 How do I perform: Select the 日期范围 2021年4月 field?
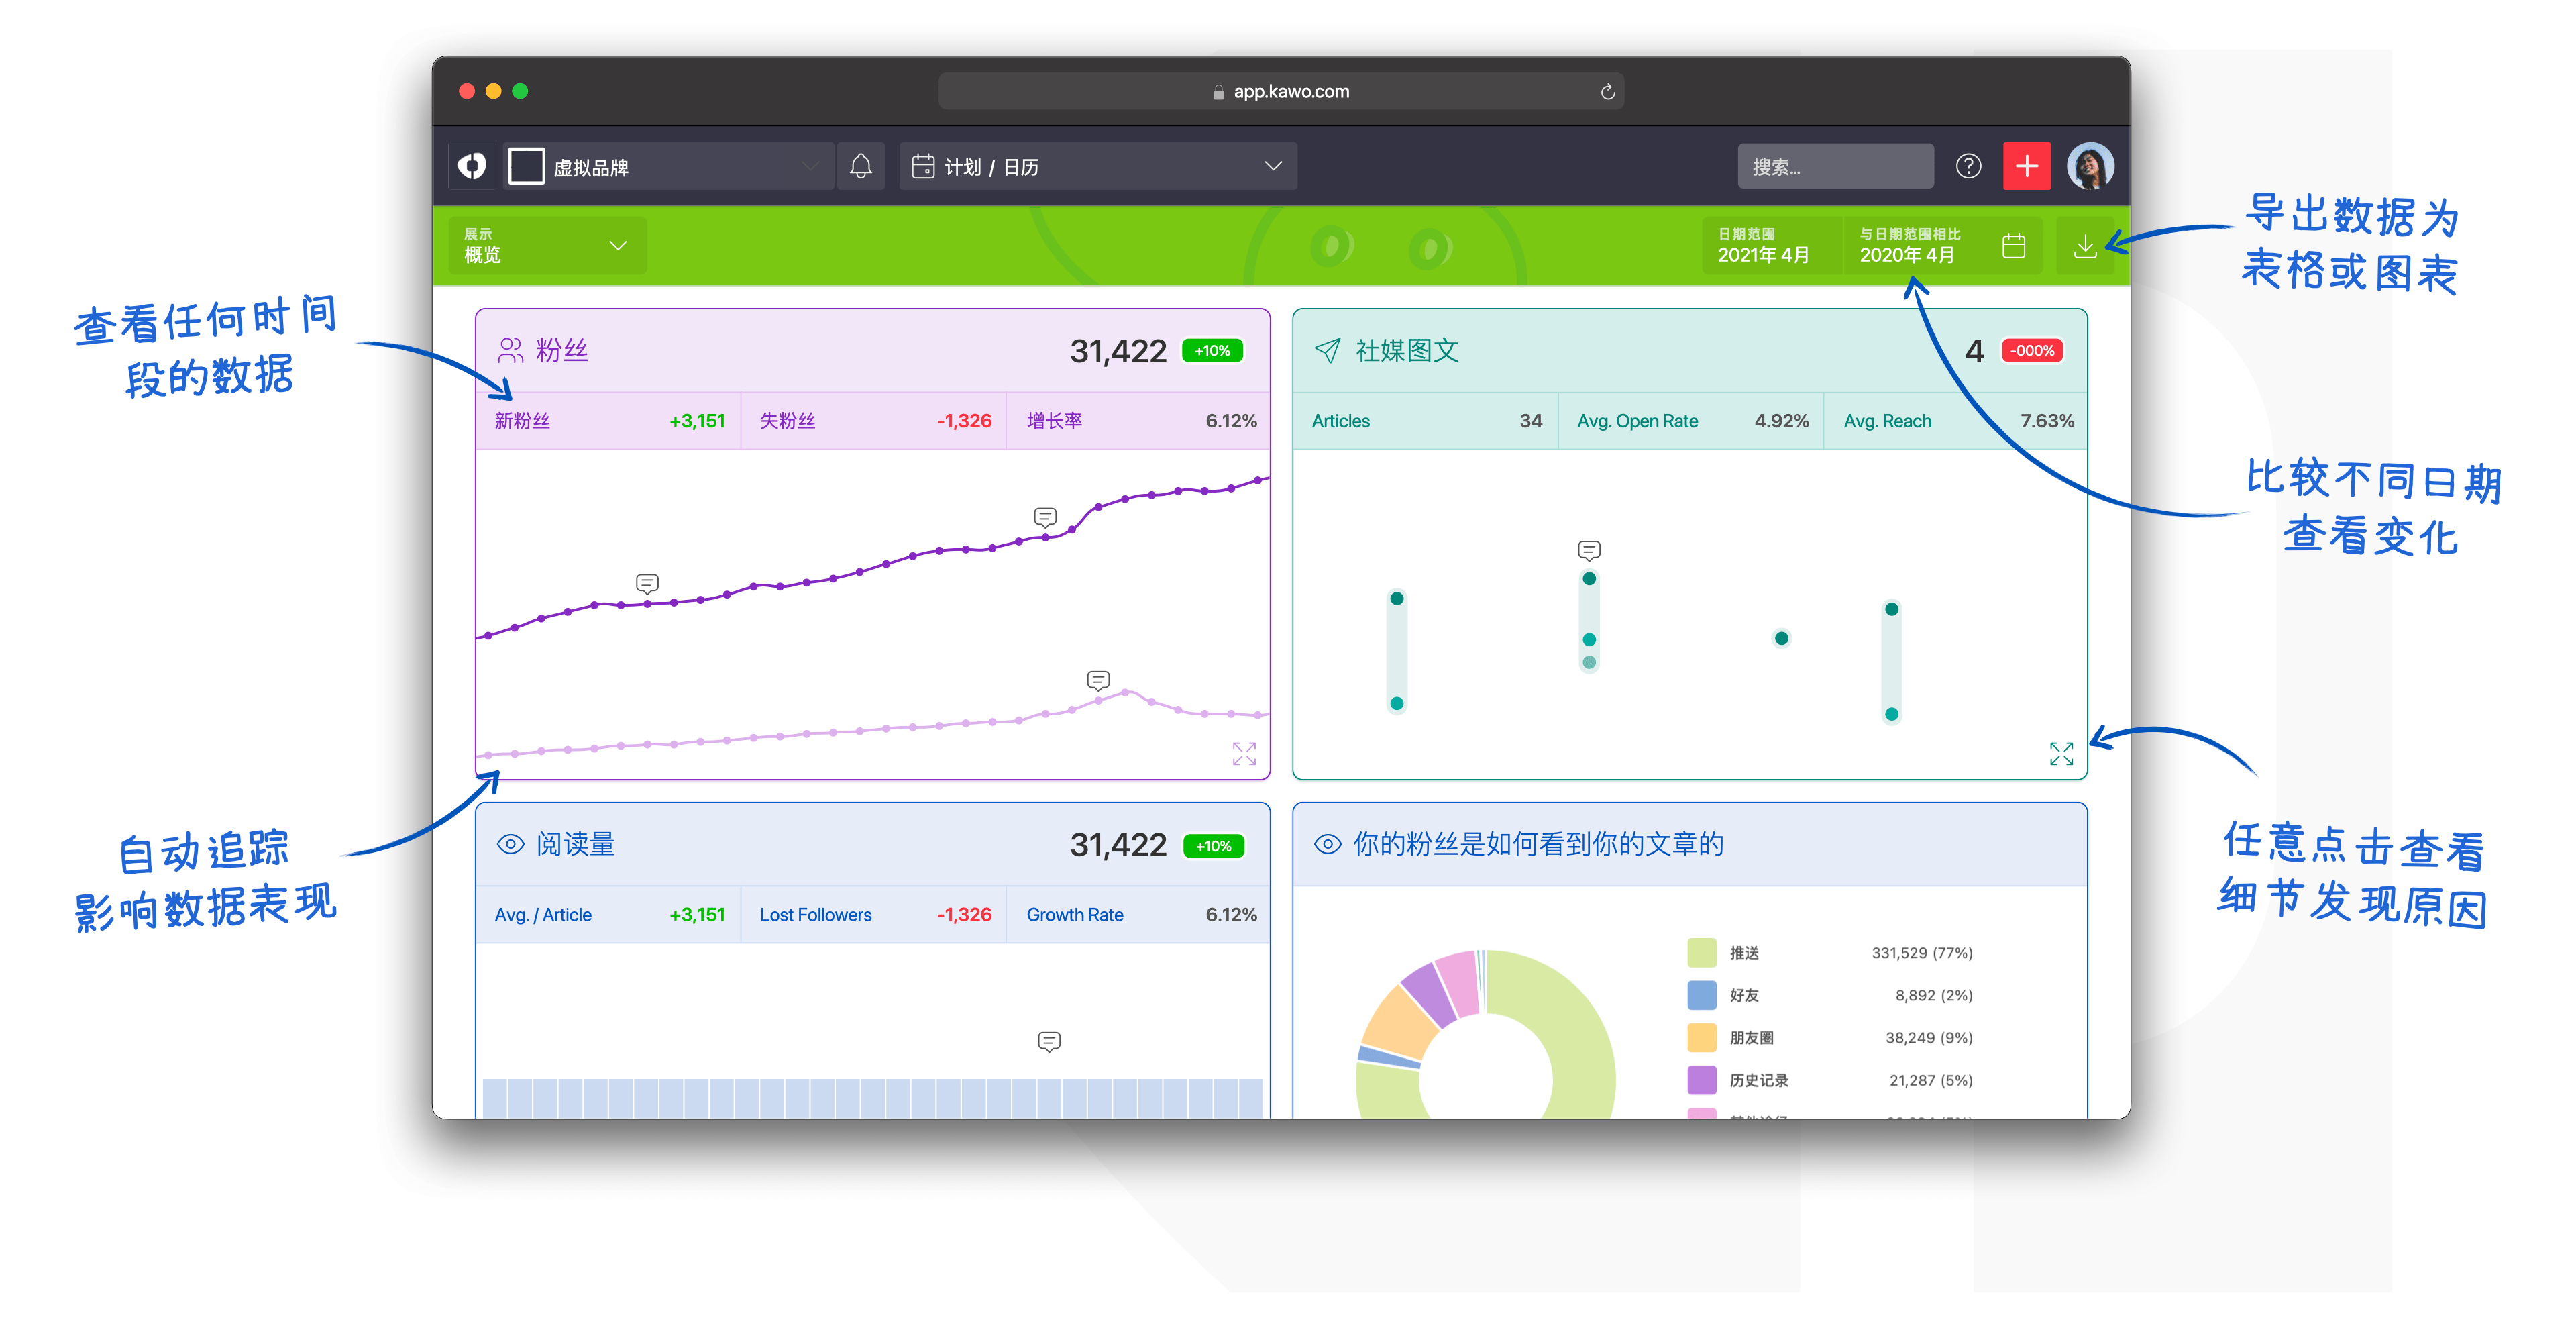click(1764, 246)
